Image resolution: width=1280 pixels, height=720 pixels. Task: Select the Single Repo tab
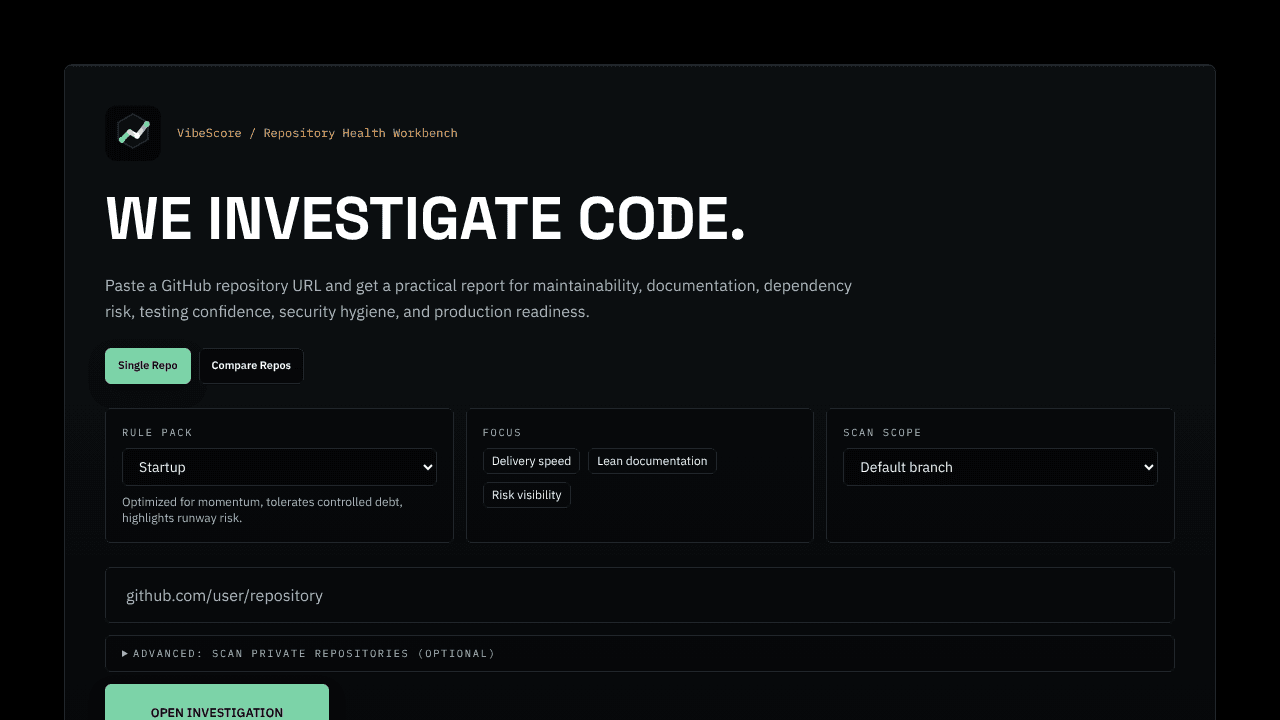148,366
